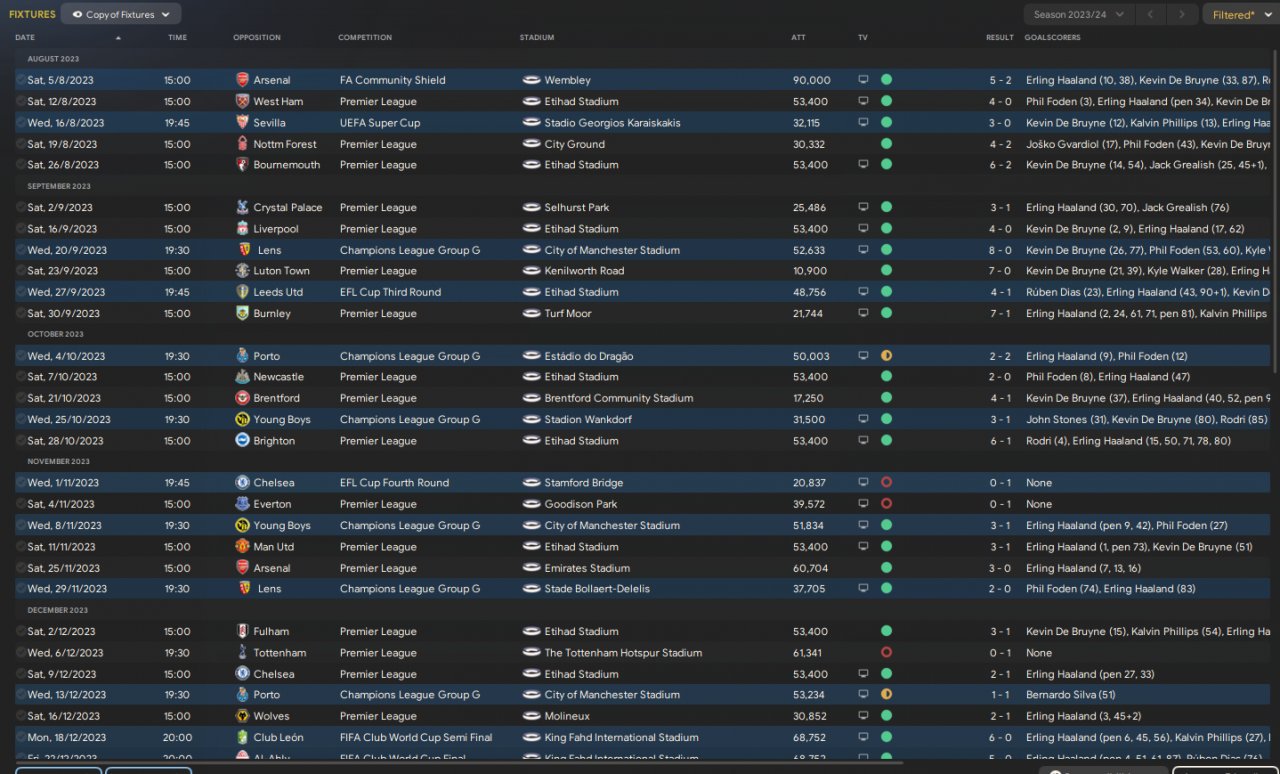Open the UEFA Super Cup competition link
The height and width of the screenshot is (774, 1280).
[380, 123]
